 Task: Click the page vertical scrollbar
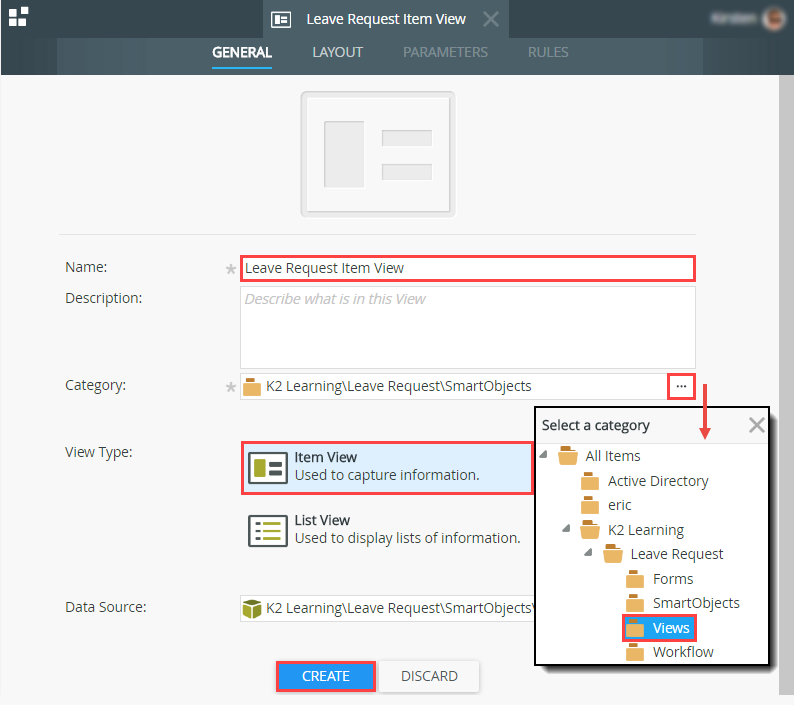[x=786, y=385]
